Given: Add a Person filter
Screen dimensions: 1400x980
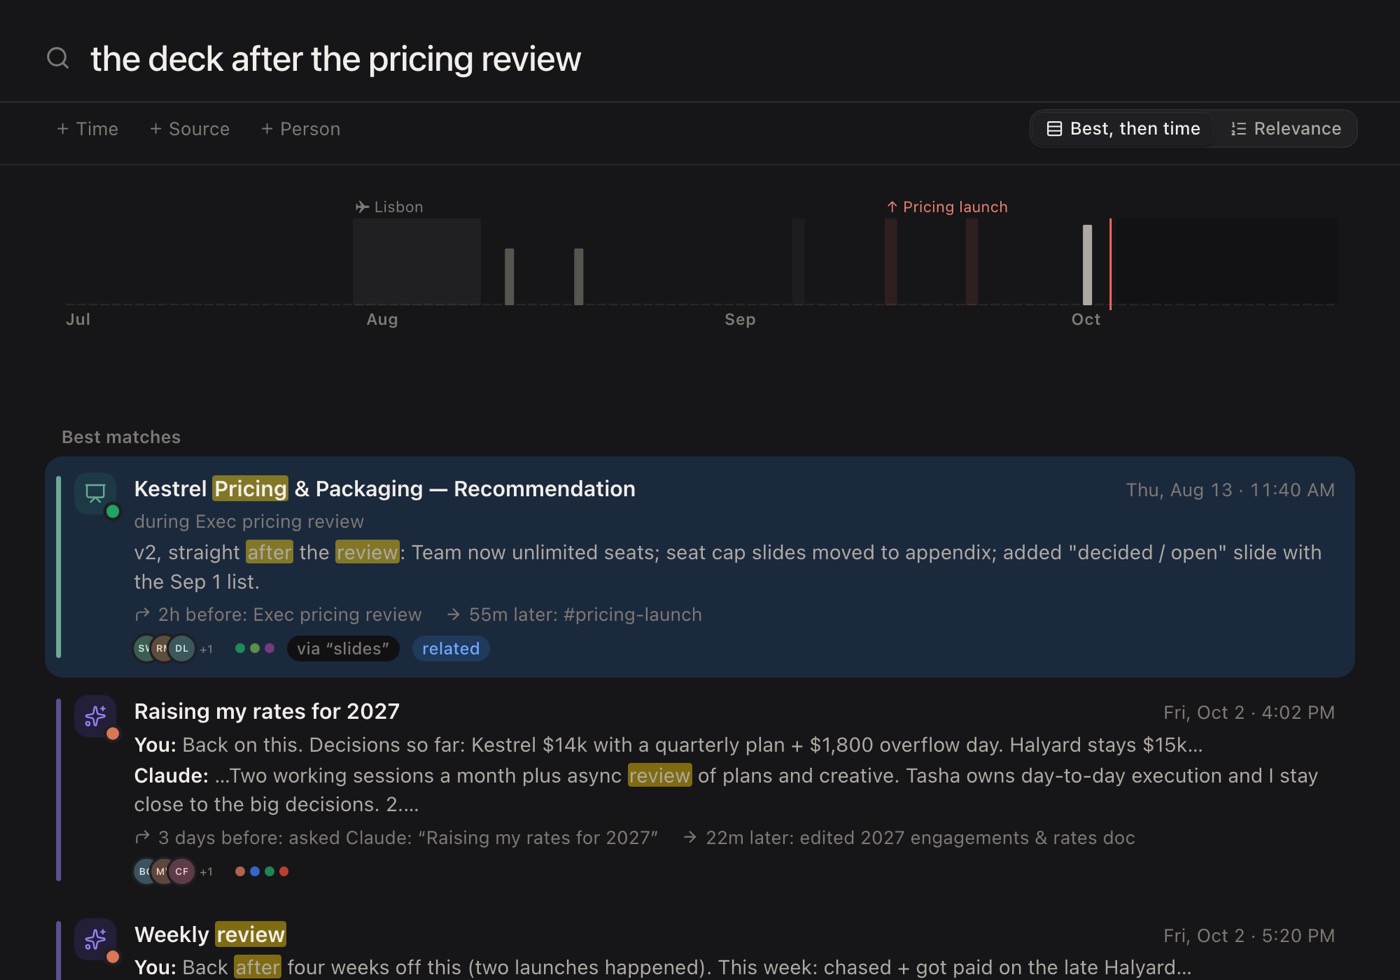Looking at the screenshot, I should (300, 129).
